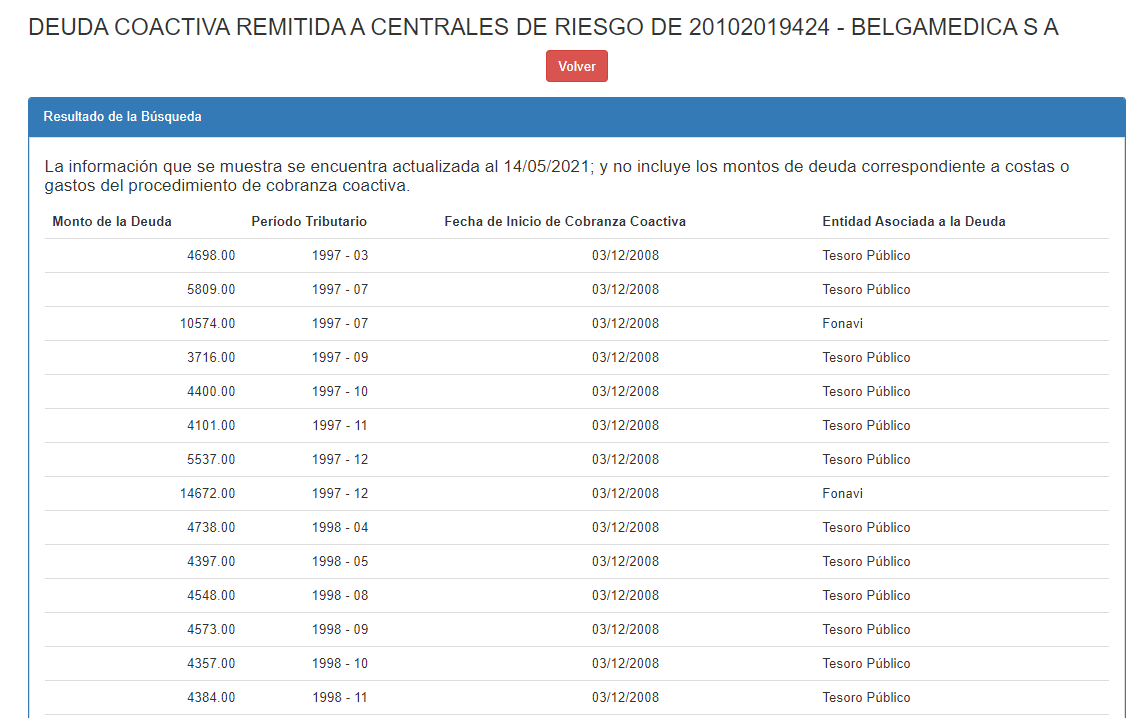The image size is (1137, 718).
Task: Click the tax period 1998 - 10
Action: tap(340, 664)
